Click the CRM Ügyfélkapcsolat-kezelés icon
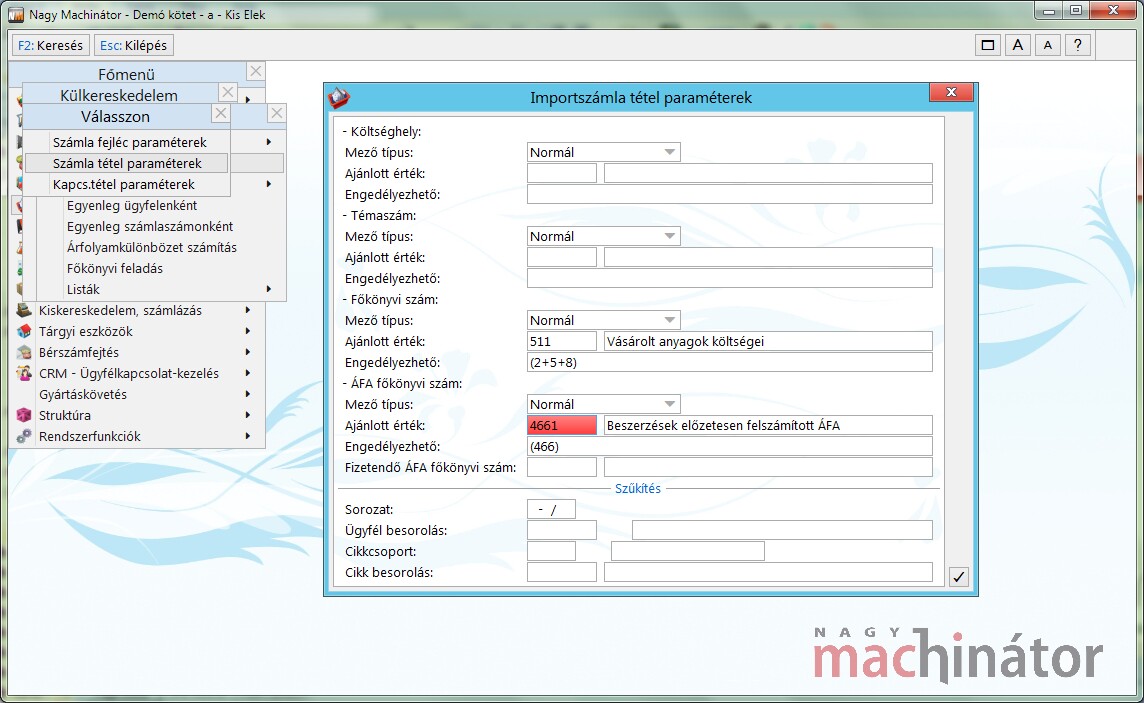The width and height of the screenshot is (1144, 703). [24, 374]
